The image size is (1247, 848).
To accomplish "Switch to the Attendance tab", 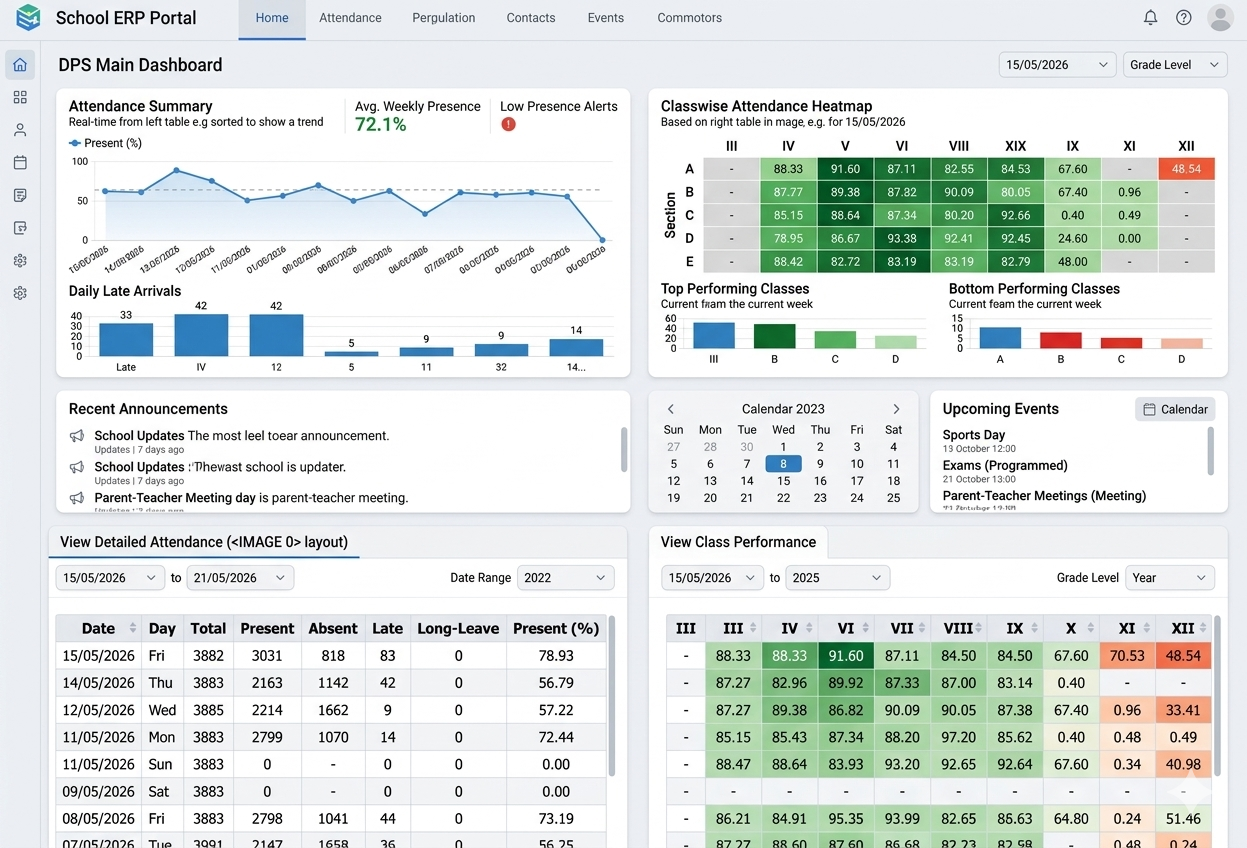I will (x=350, y=18).
